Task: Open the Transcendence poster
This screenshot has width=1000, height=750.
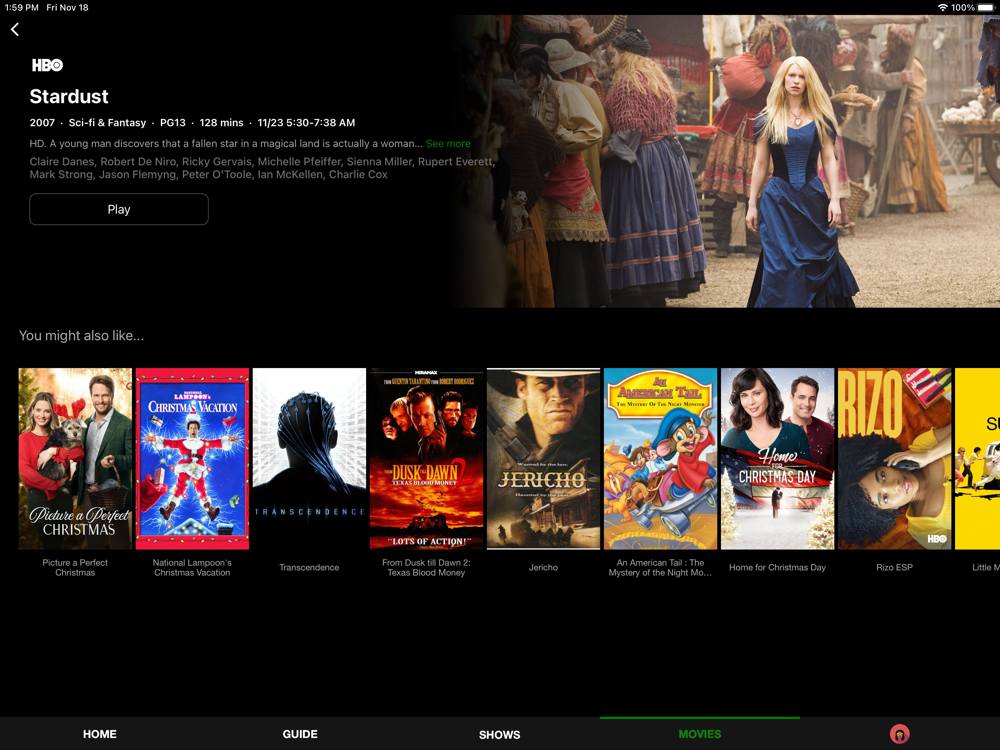Action: tap(309, 459)
